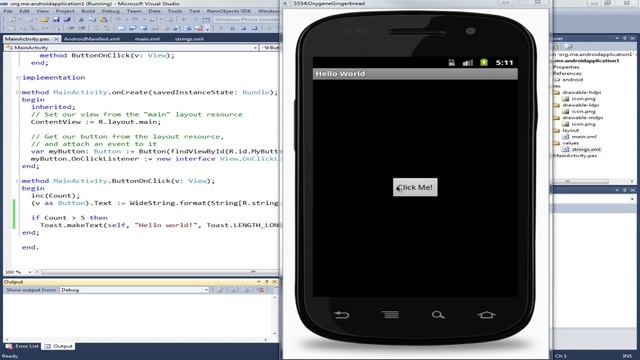Open the Windows Phone Emulator target dropdown
640x360 pixels.
pyautogui.click(x=246, y=20)
